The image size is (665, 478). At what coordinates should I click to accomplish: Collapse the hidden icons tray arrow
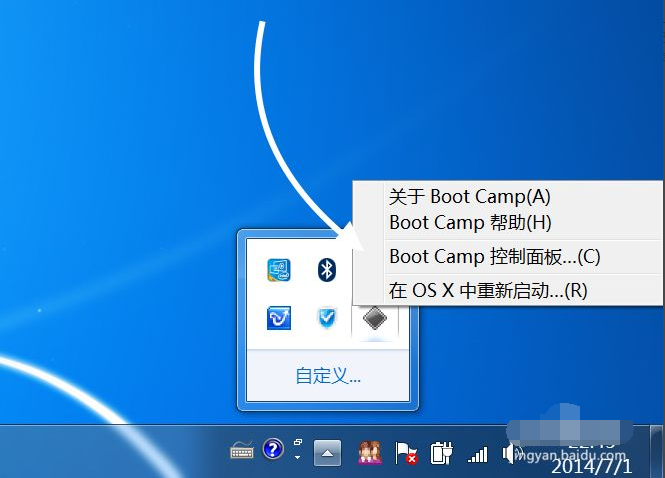pos(327,453)
